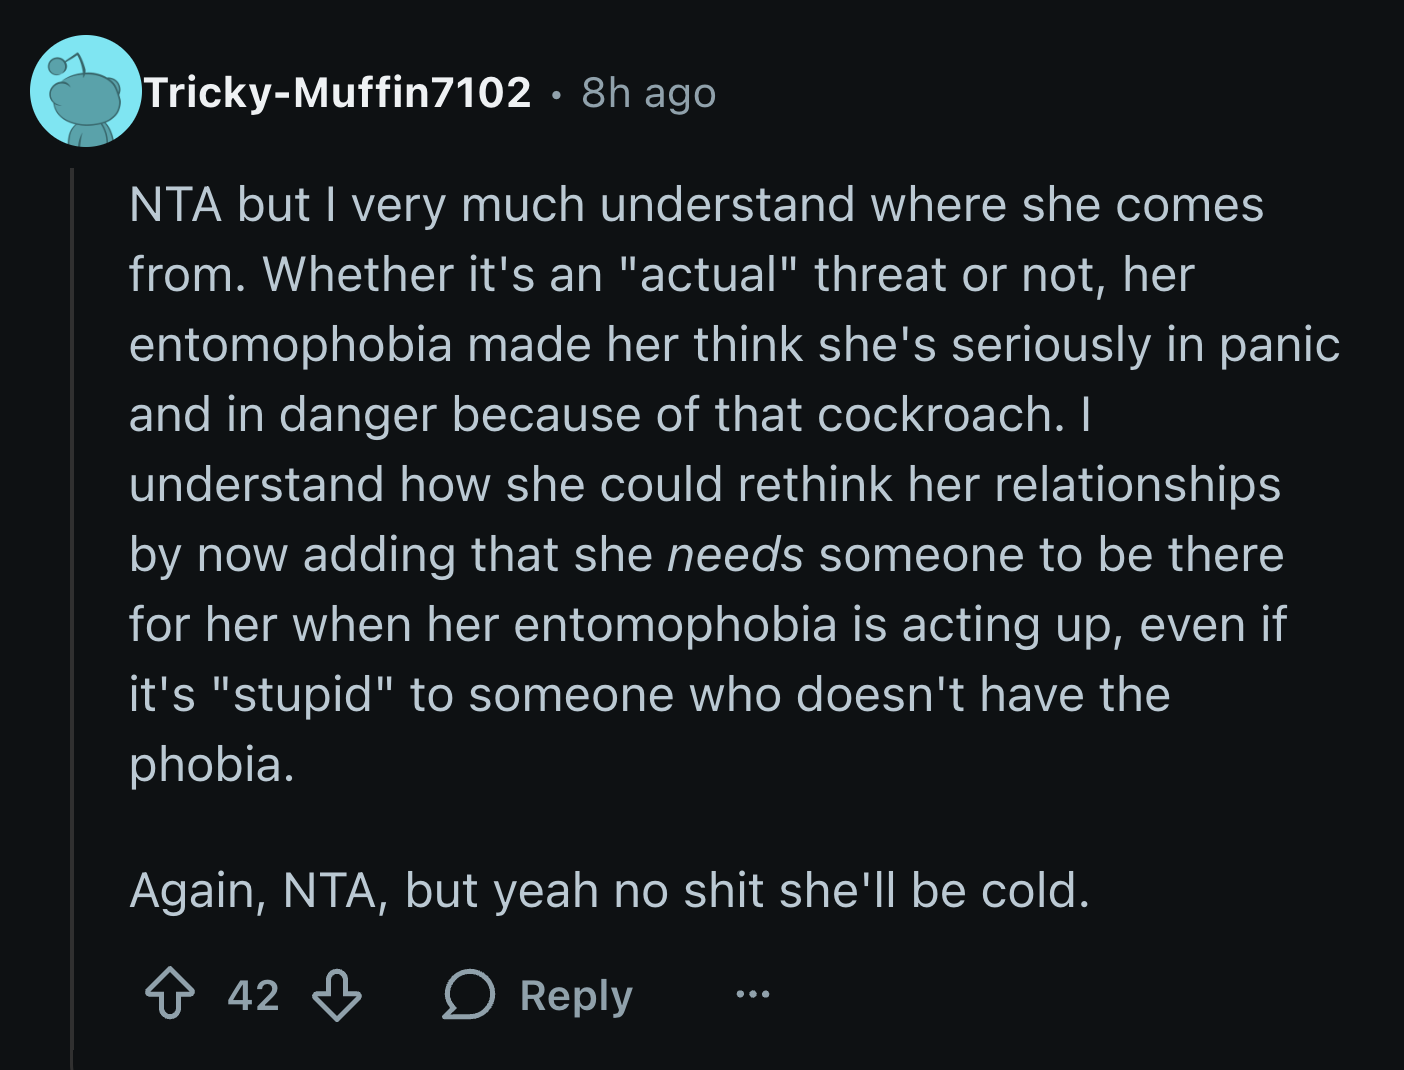Click the downward arrow after the score

tap(336, 994)
